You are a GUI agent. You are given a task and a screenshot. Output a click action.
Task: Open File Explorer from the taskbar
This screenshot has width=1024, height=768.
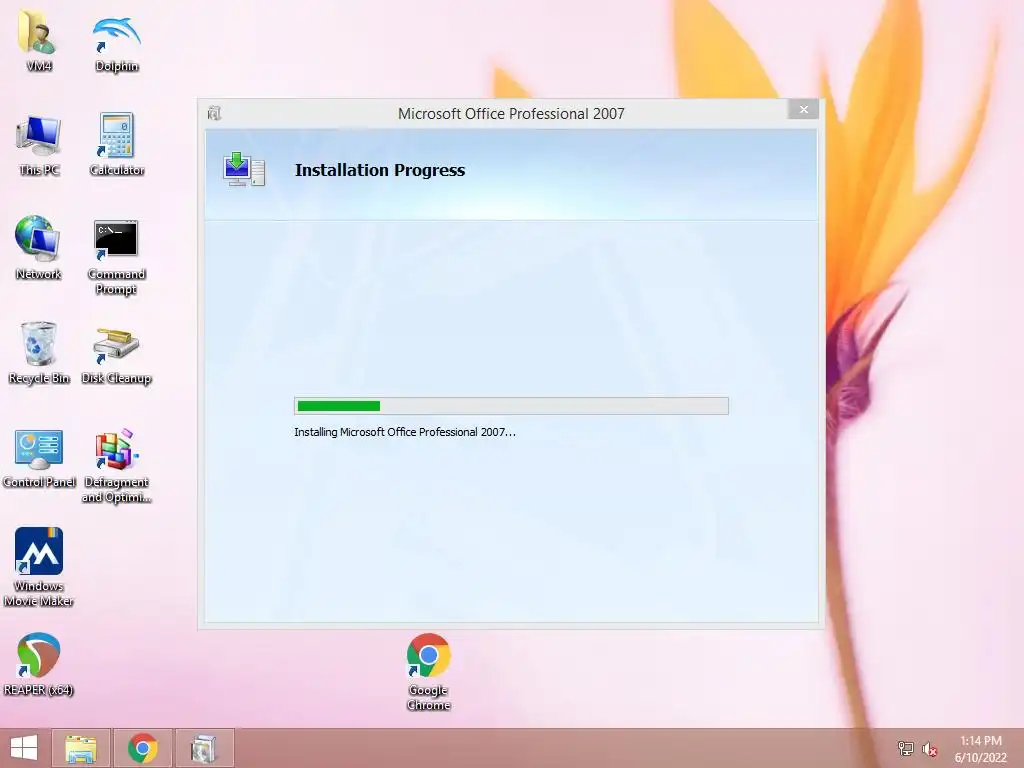click(x=81, y=748)
